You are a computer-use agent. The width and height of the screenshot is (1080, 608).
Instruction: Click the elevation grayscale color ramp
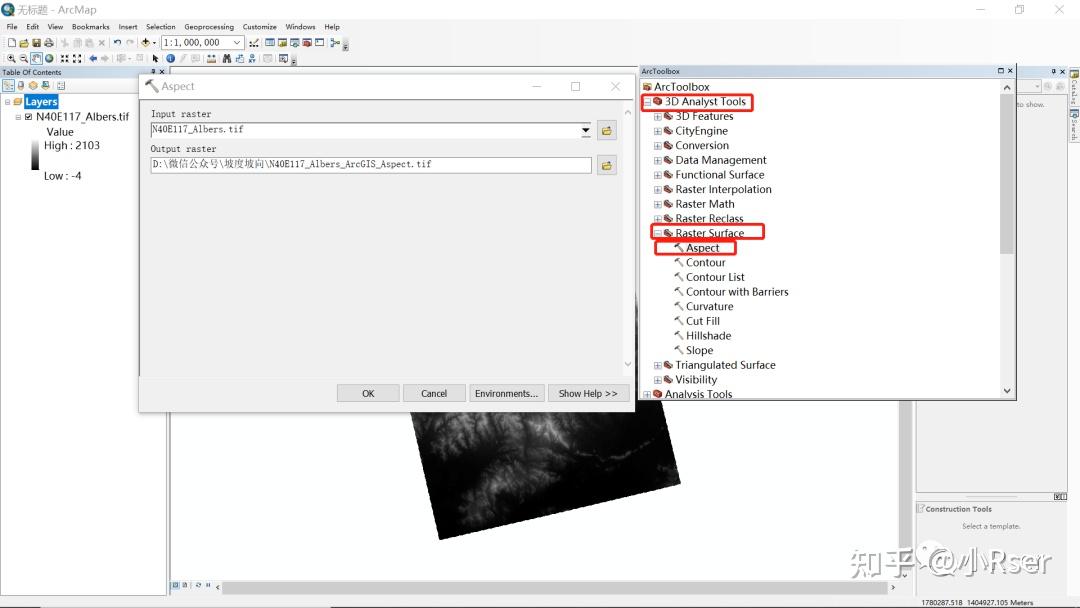[x=35, y=155]
